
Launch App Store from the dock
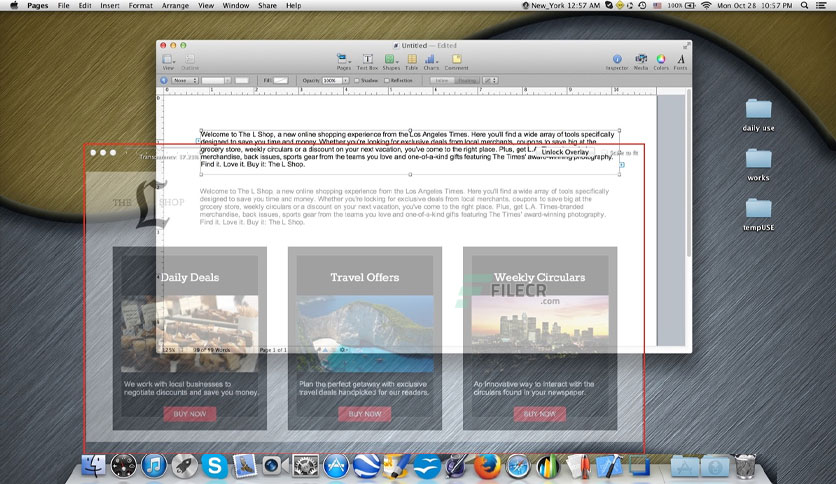(336, 466)
